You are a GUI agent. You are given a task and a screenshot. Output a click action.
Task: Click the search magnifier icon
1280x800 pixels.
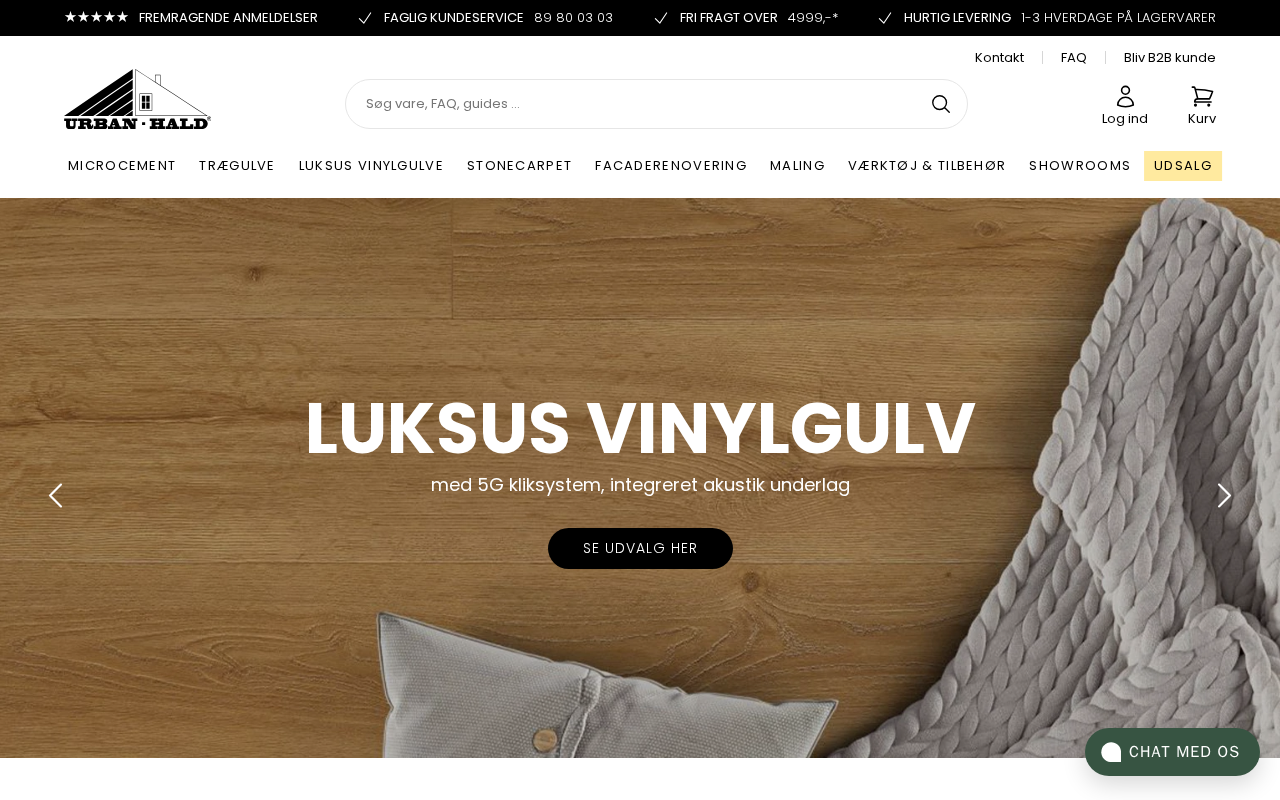tap(941, 104)
